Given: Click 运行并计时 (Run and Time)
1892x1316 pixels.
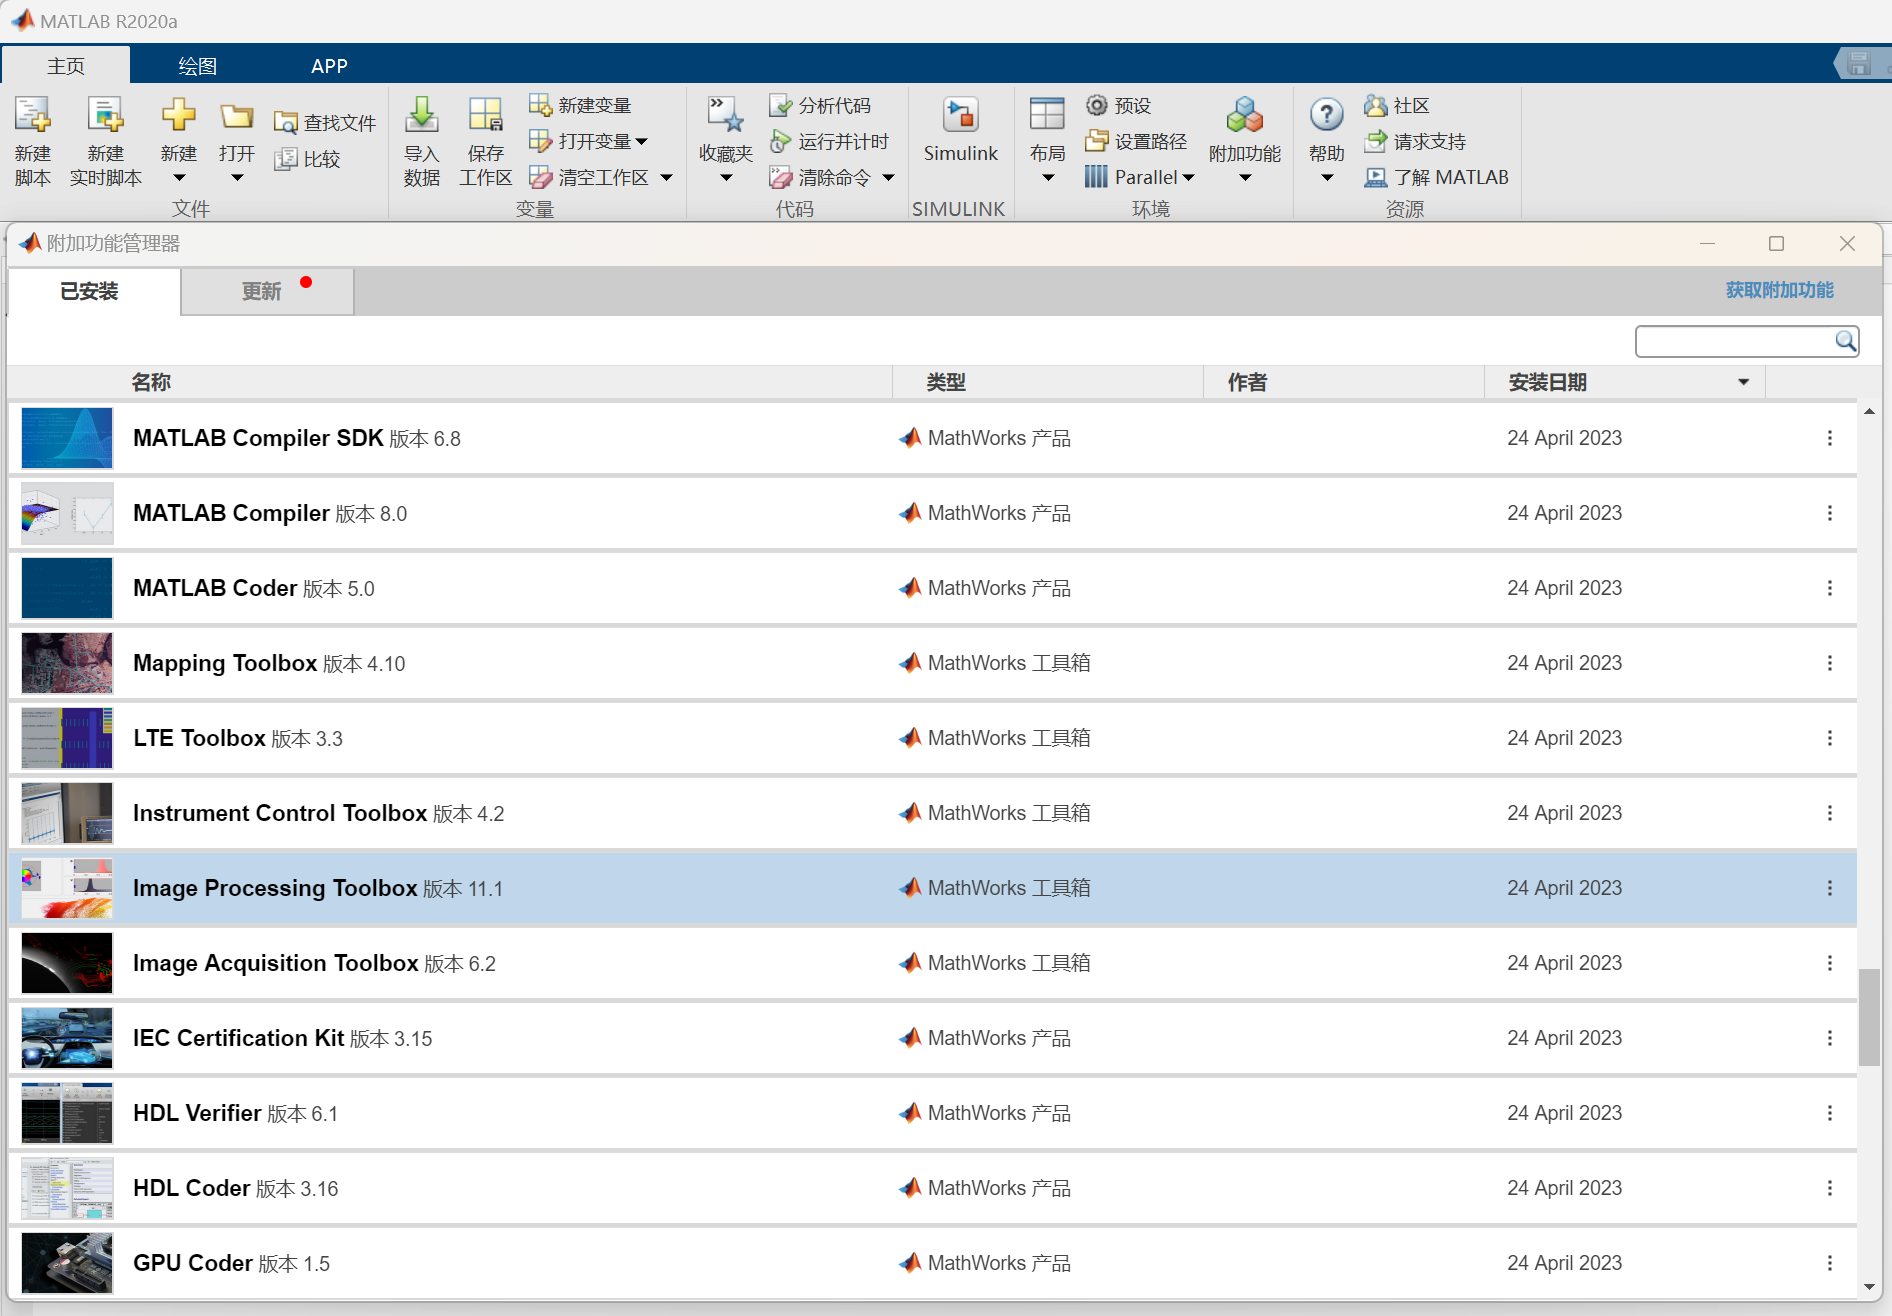Looking at the screenshot, I should pyautogui.click(x=829, y=141).
